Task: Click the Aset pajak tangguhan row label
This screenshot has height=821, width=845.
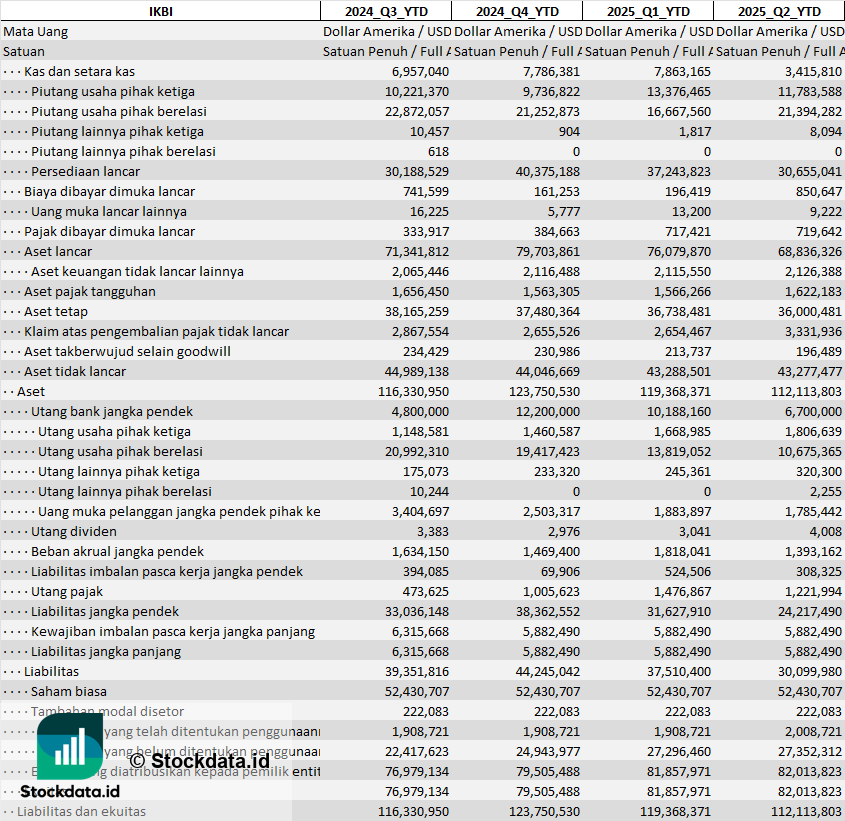Action: pos(89,291)
